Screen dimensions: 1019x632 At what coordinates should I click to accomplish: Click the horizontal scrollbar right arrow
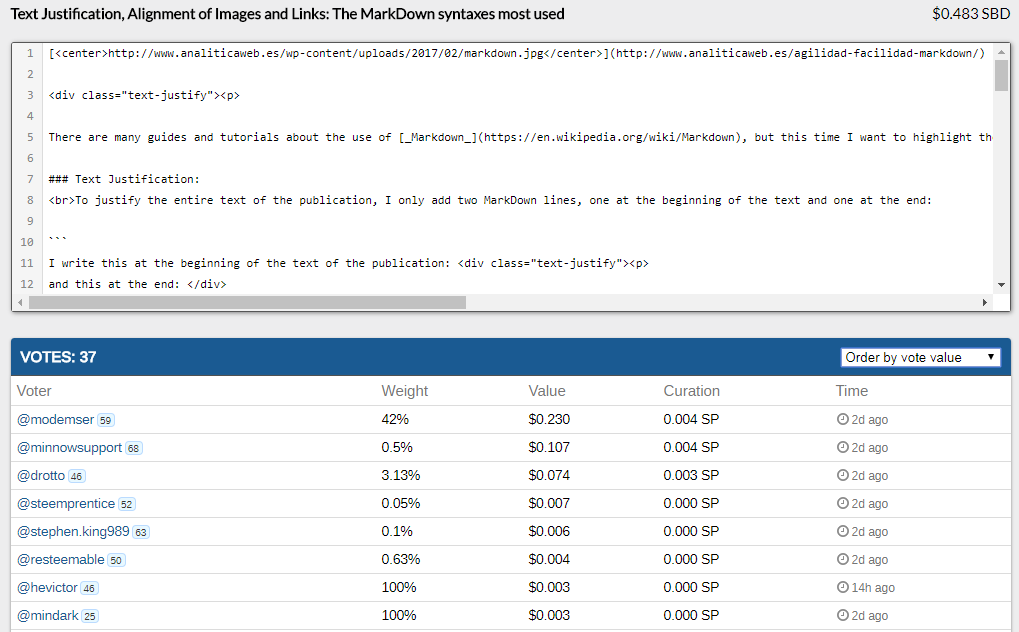coord(985,302)
